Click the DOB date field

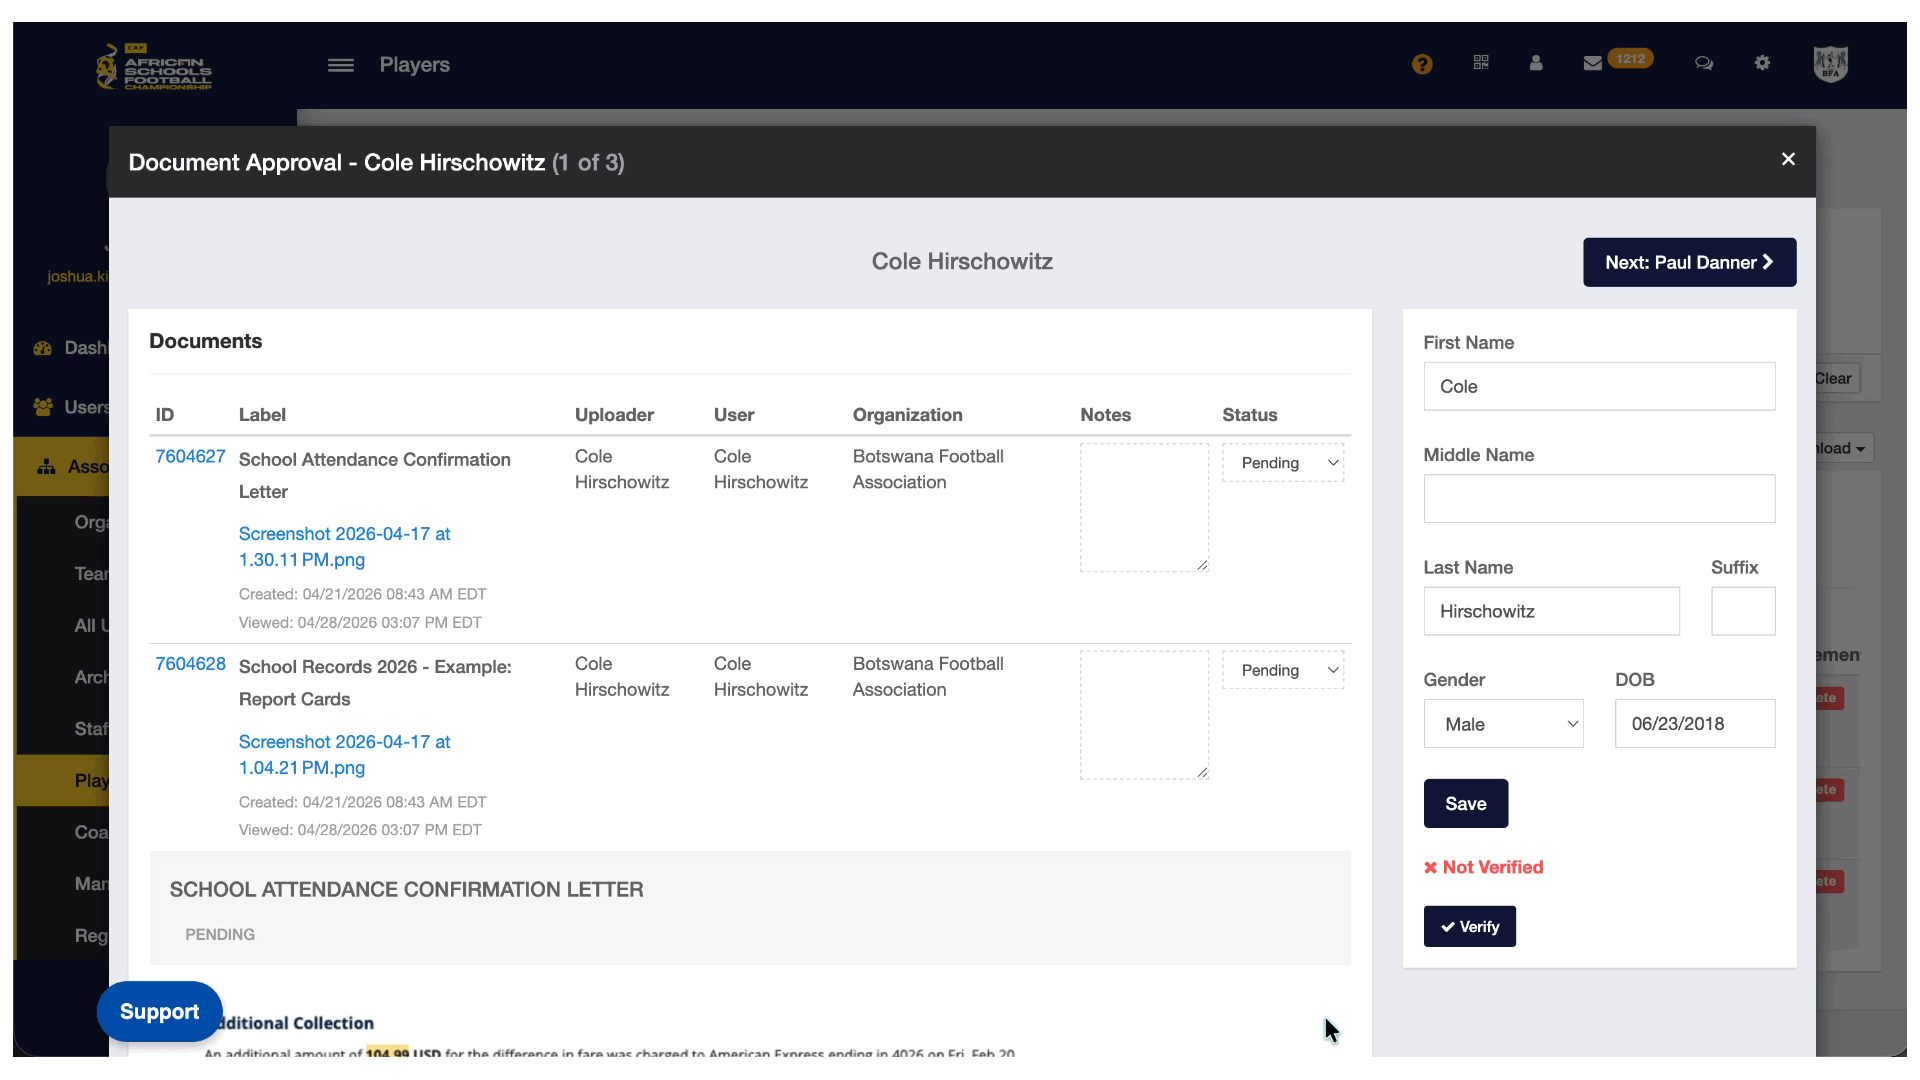coord(1694,724)
